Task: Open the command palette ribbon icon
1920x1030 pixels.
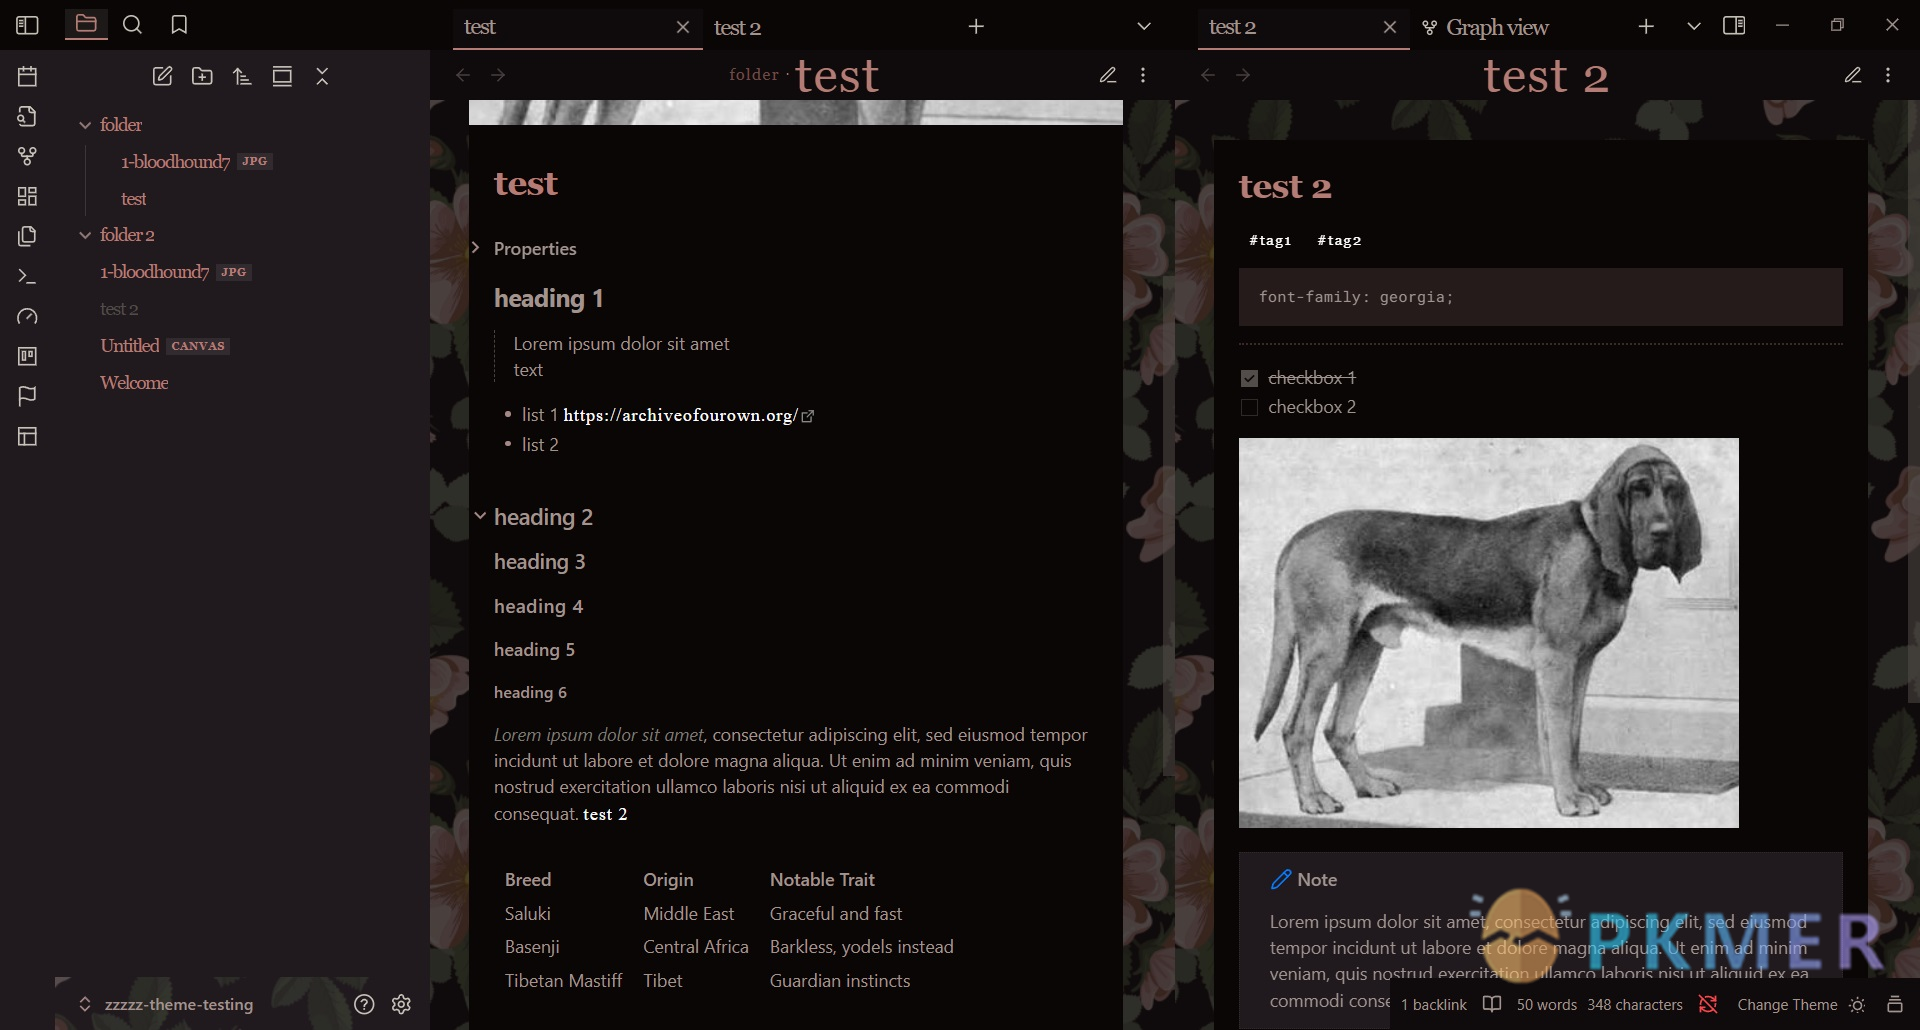Action: point(27,276)
